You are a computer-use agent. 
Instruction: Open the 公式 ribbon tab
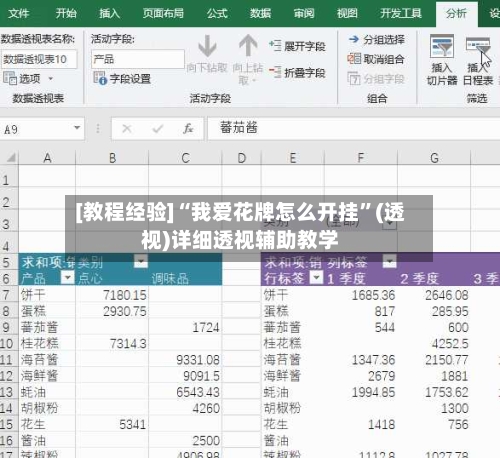tap(217, 13)
